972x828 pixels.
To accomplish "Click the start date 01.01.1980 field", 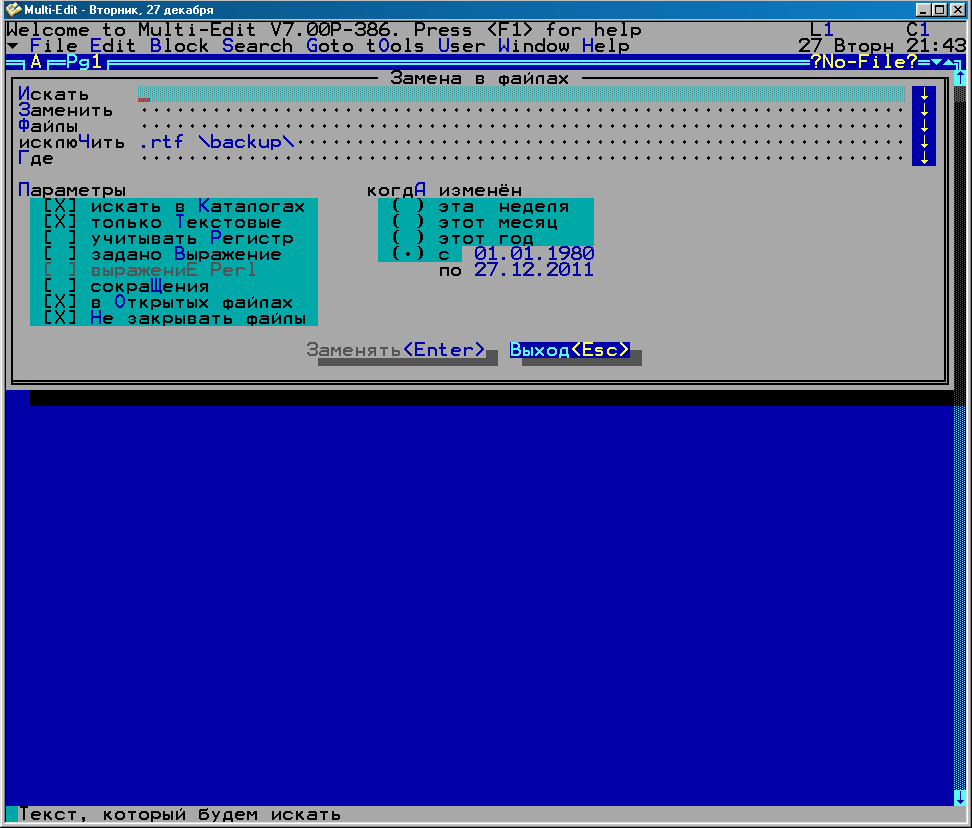I will pos(534,254).
